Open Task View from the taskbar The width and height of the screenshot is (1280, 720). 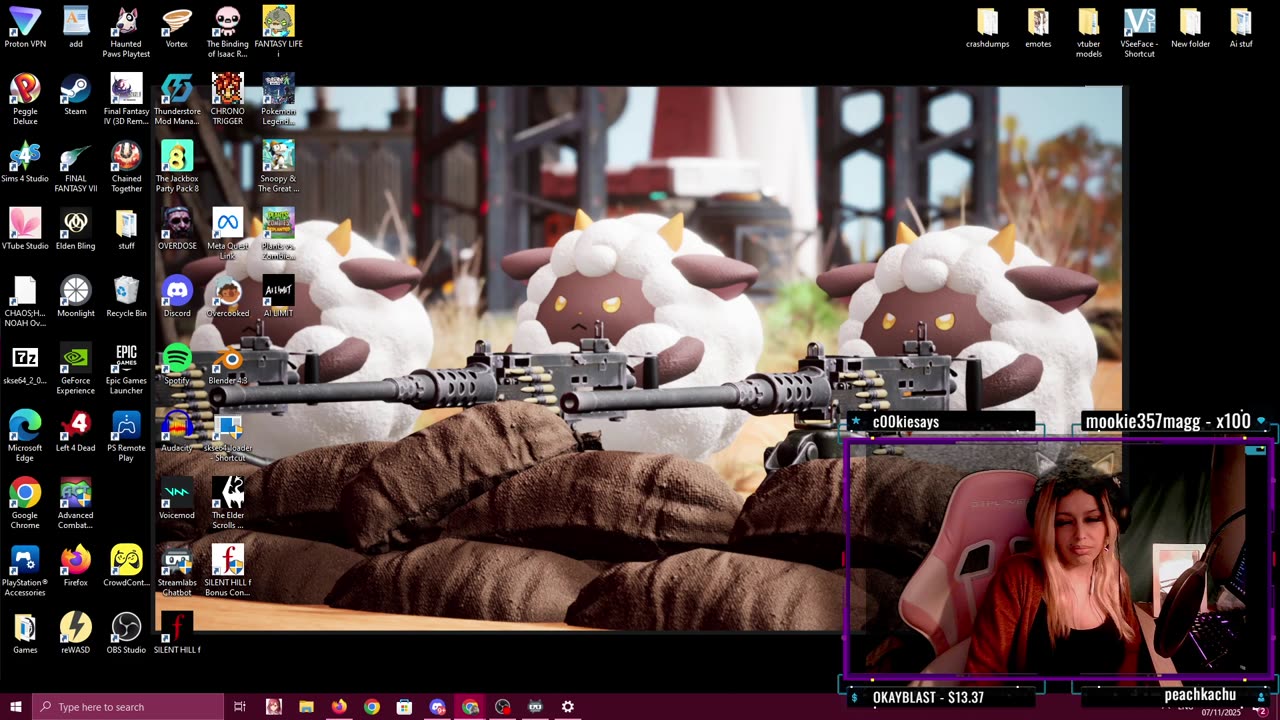(240, 707)
